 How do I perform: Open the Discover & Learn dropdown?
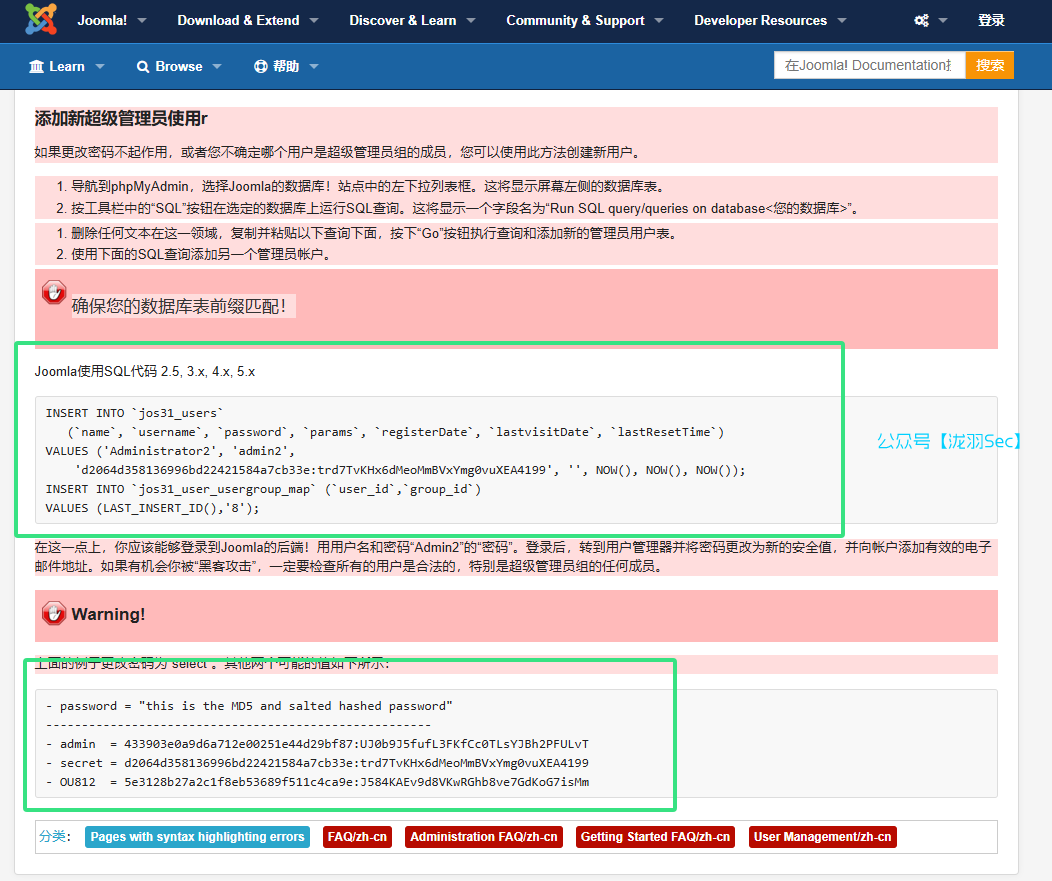[412, 20]
